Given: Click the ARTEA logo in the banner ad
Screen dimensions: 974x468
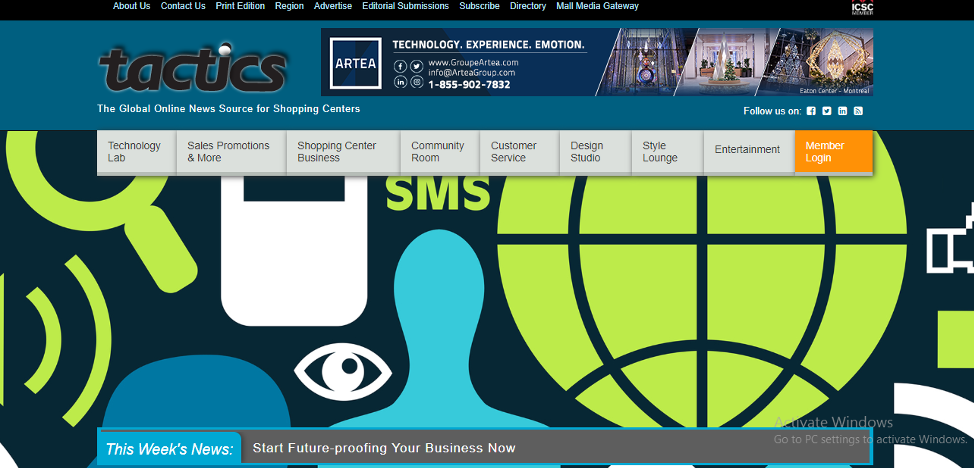Looking at the screenshot, I should (356, 62).
